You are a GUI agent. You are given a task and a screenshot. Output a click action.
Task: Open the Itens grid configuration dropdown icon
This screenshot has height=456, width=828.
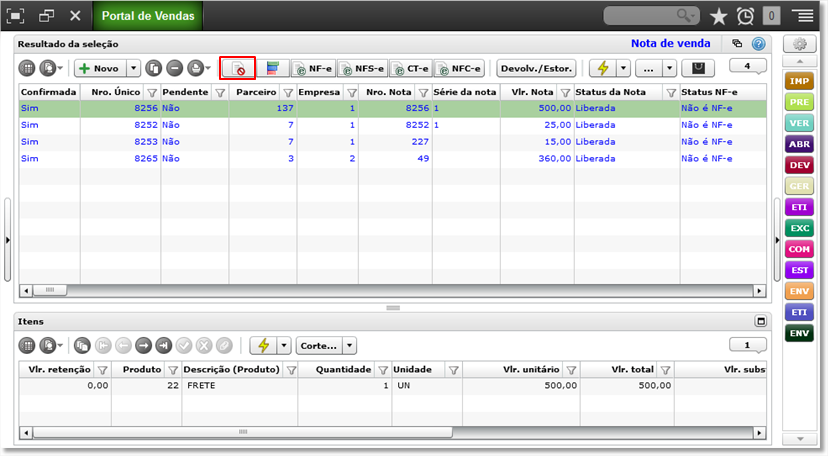coord(51,346)
